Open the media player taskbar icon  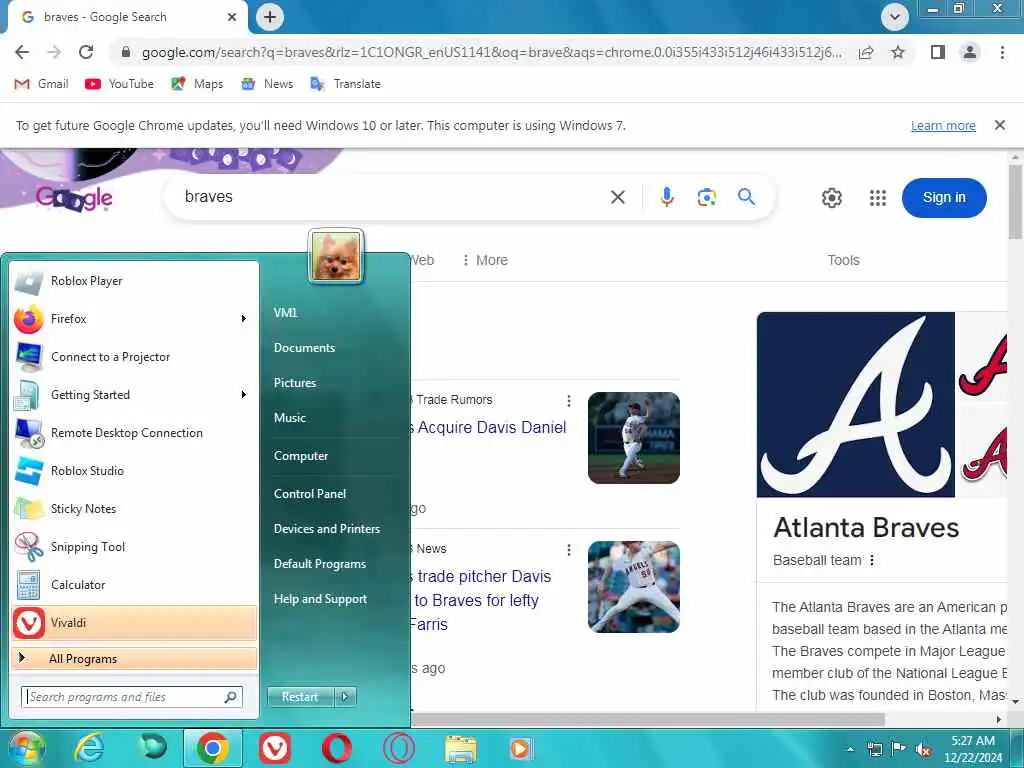tap(521, 748)
